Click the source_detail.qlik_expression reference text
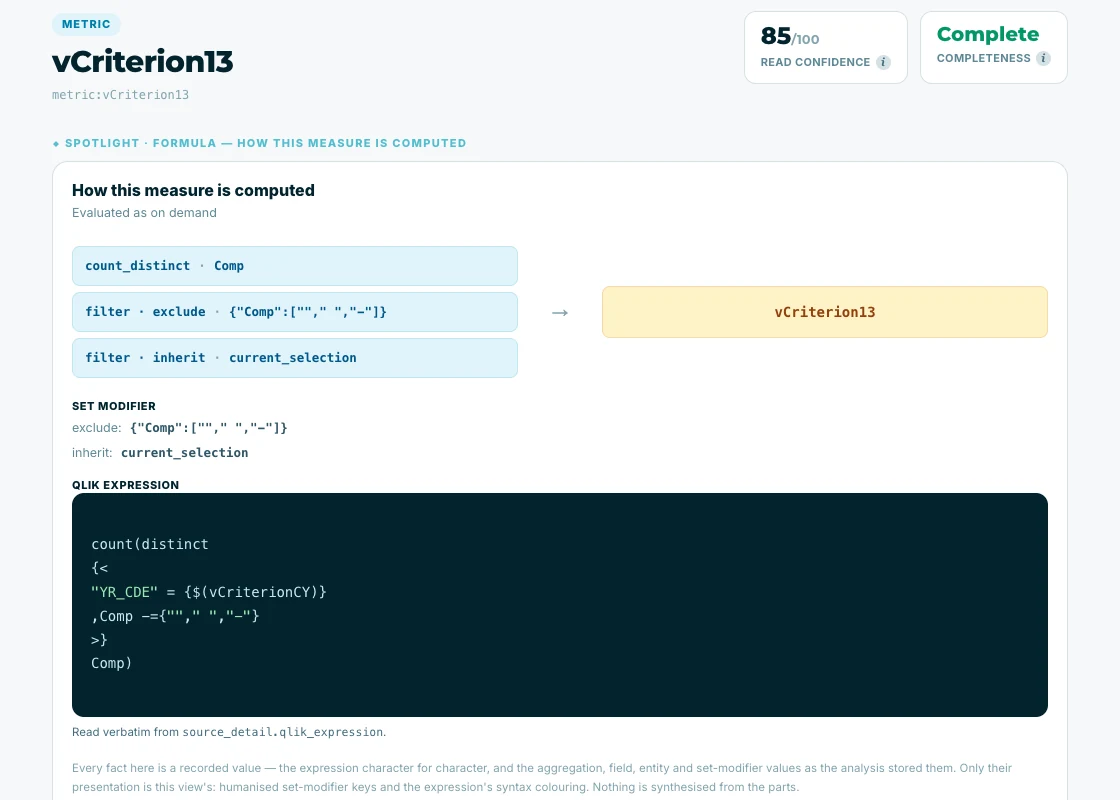1120x800 pixels. pyautogui.click(x=283, y=732)
